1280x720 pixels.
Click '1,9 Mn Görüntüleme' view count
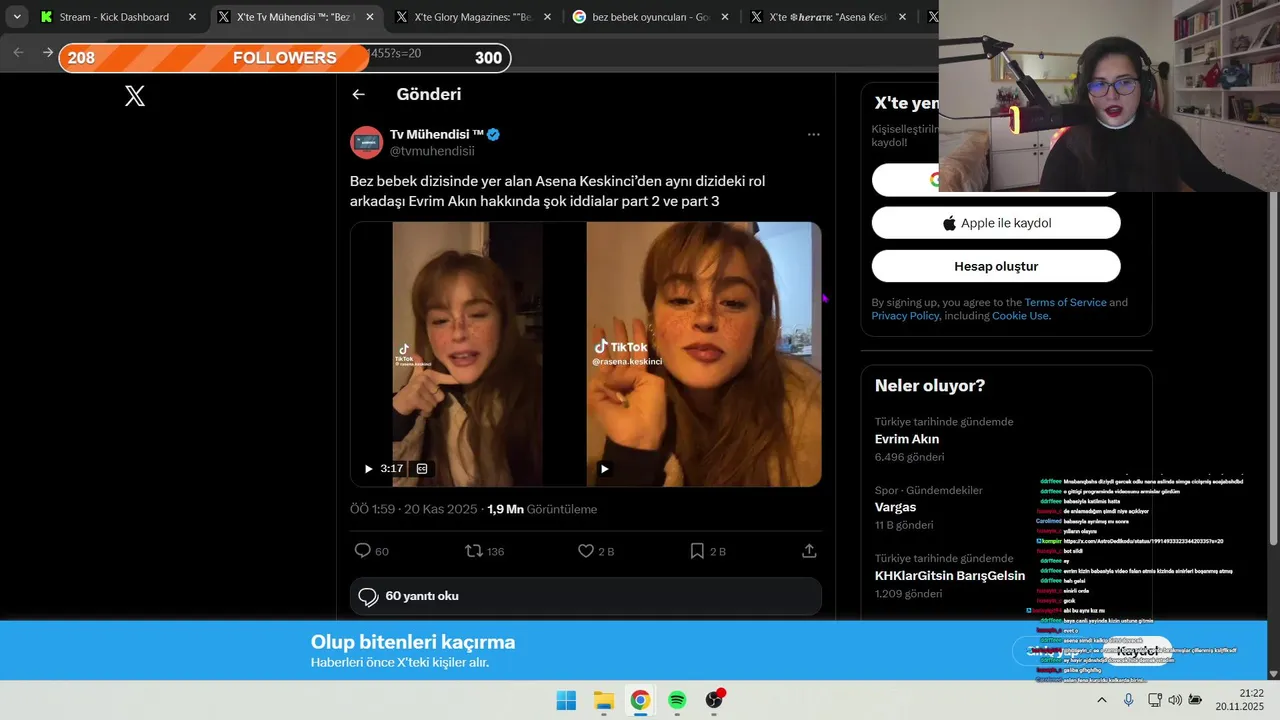click(x=542, y=509)
